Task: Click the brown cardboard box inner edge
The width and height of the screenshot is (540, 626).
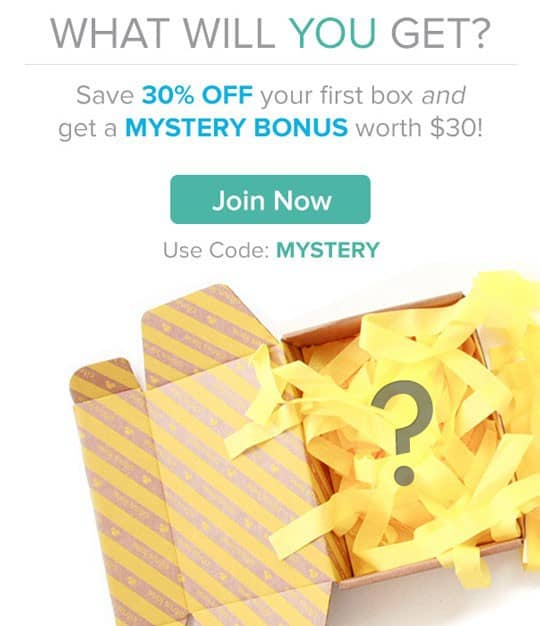Action: (373, 315)
